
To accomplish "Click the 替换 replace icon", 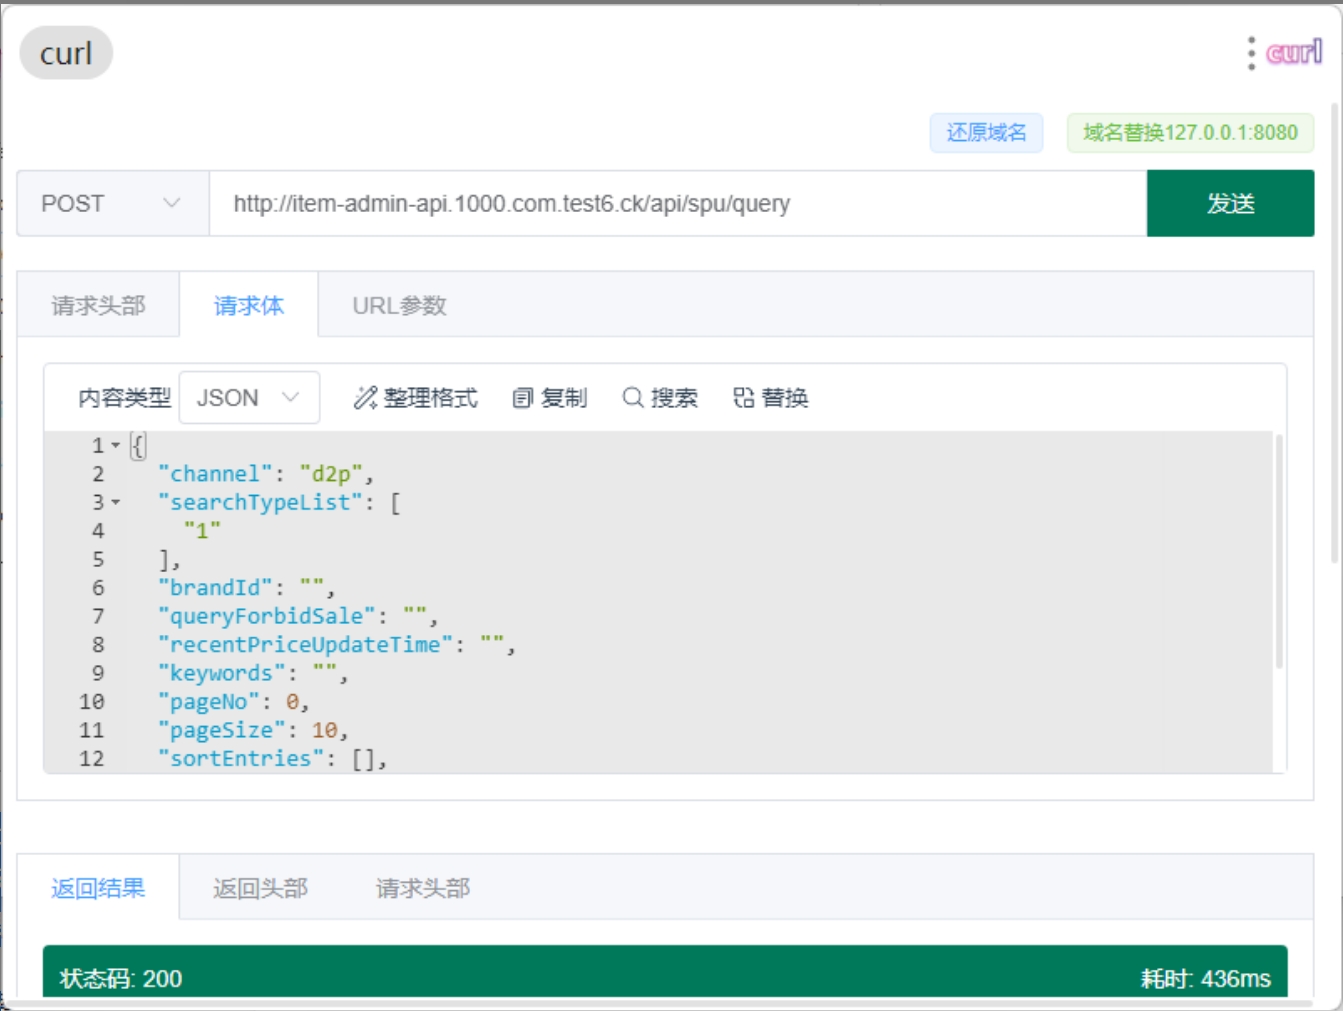I will pos(743,398).
